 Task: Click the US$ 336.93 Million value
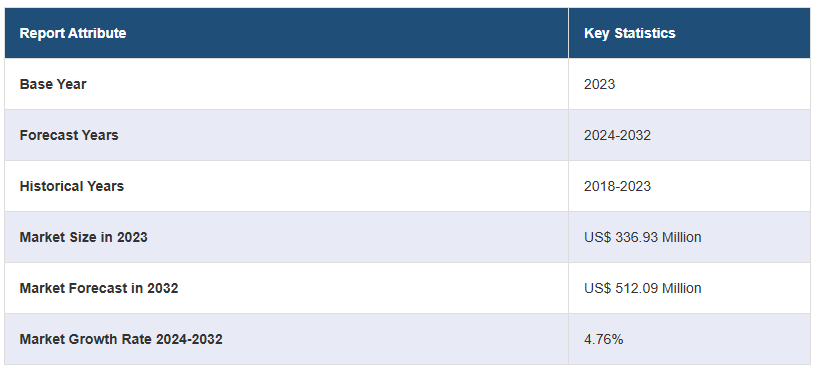pyautogui.click(x=642, y=238)
